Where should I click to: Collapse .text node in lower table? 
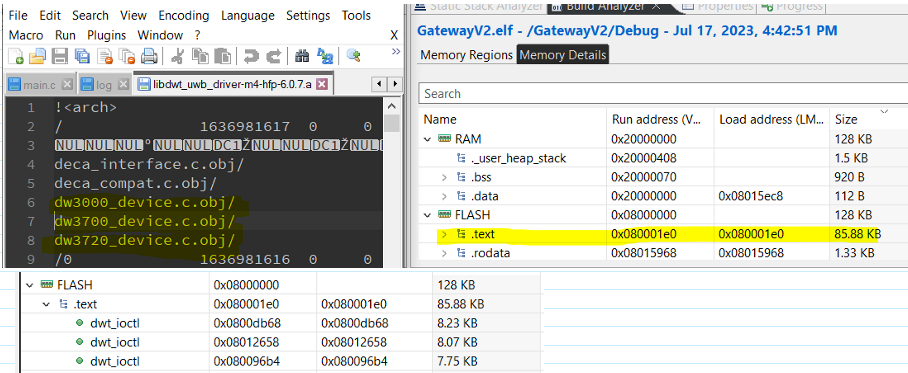tap(46, 304)
